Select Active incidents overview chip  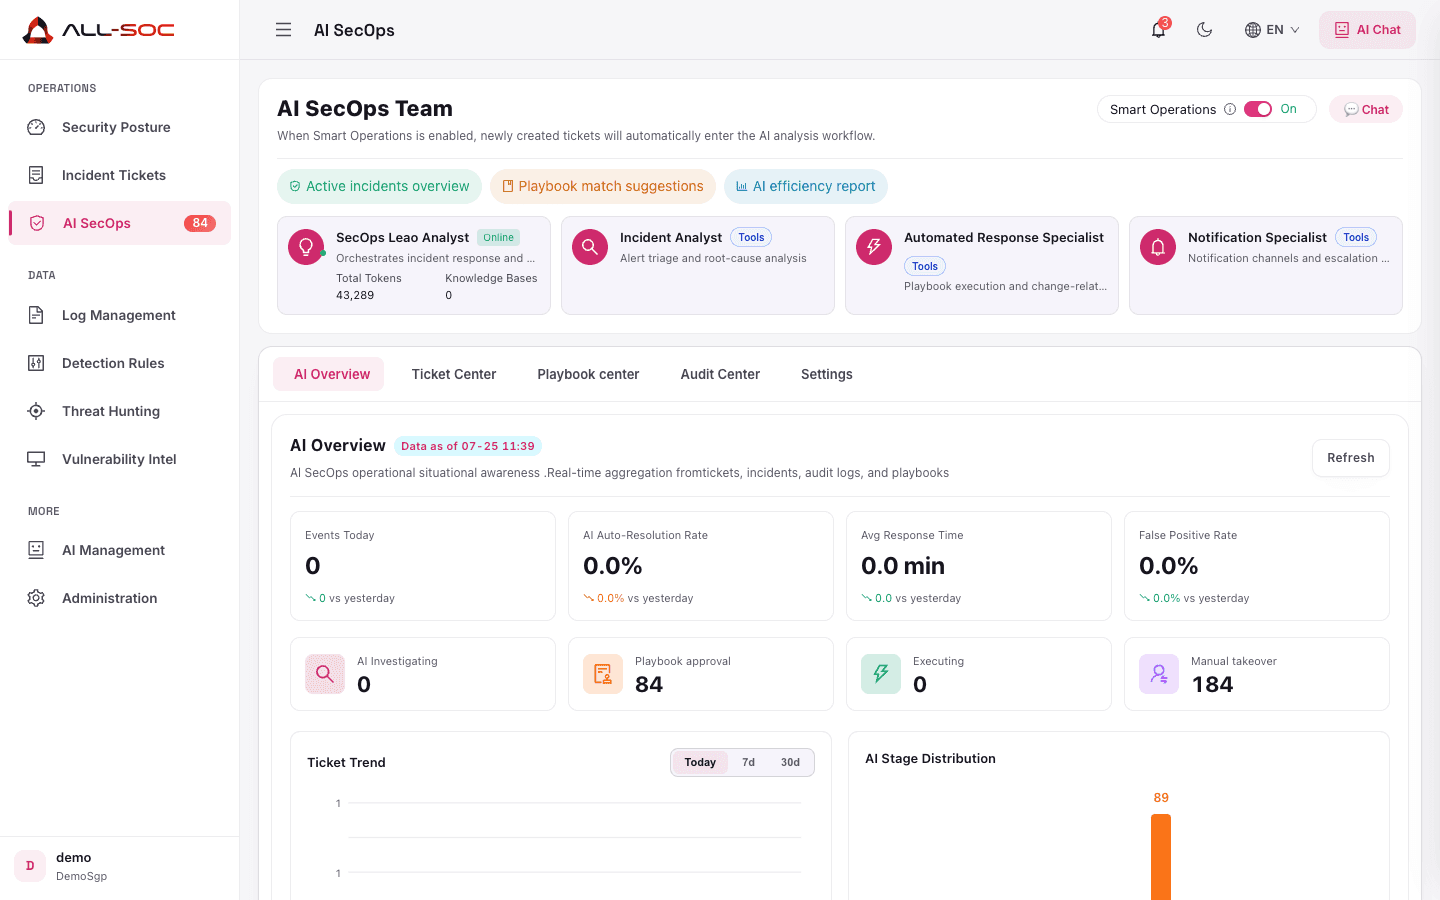pyautogui.click(x=379, y=186)
